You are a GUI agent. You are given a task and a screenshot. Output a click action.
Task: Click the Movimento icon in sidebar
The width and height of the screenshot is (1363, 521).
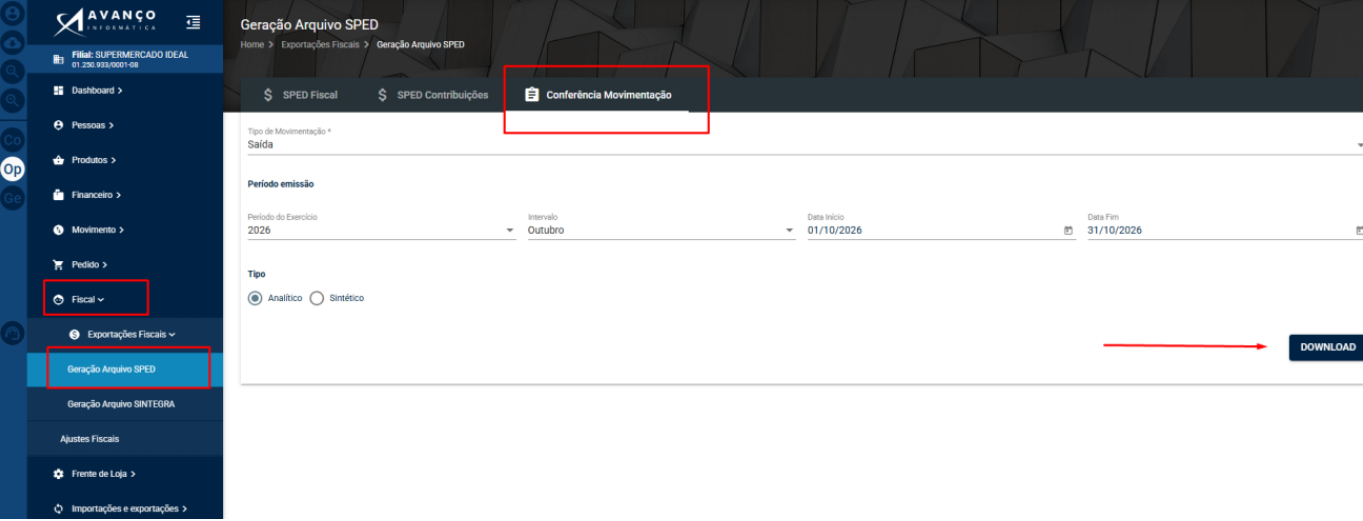pos(58,230)
